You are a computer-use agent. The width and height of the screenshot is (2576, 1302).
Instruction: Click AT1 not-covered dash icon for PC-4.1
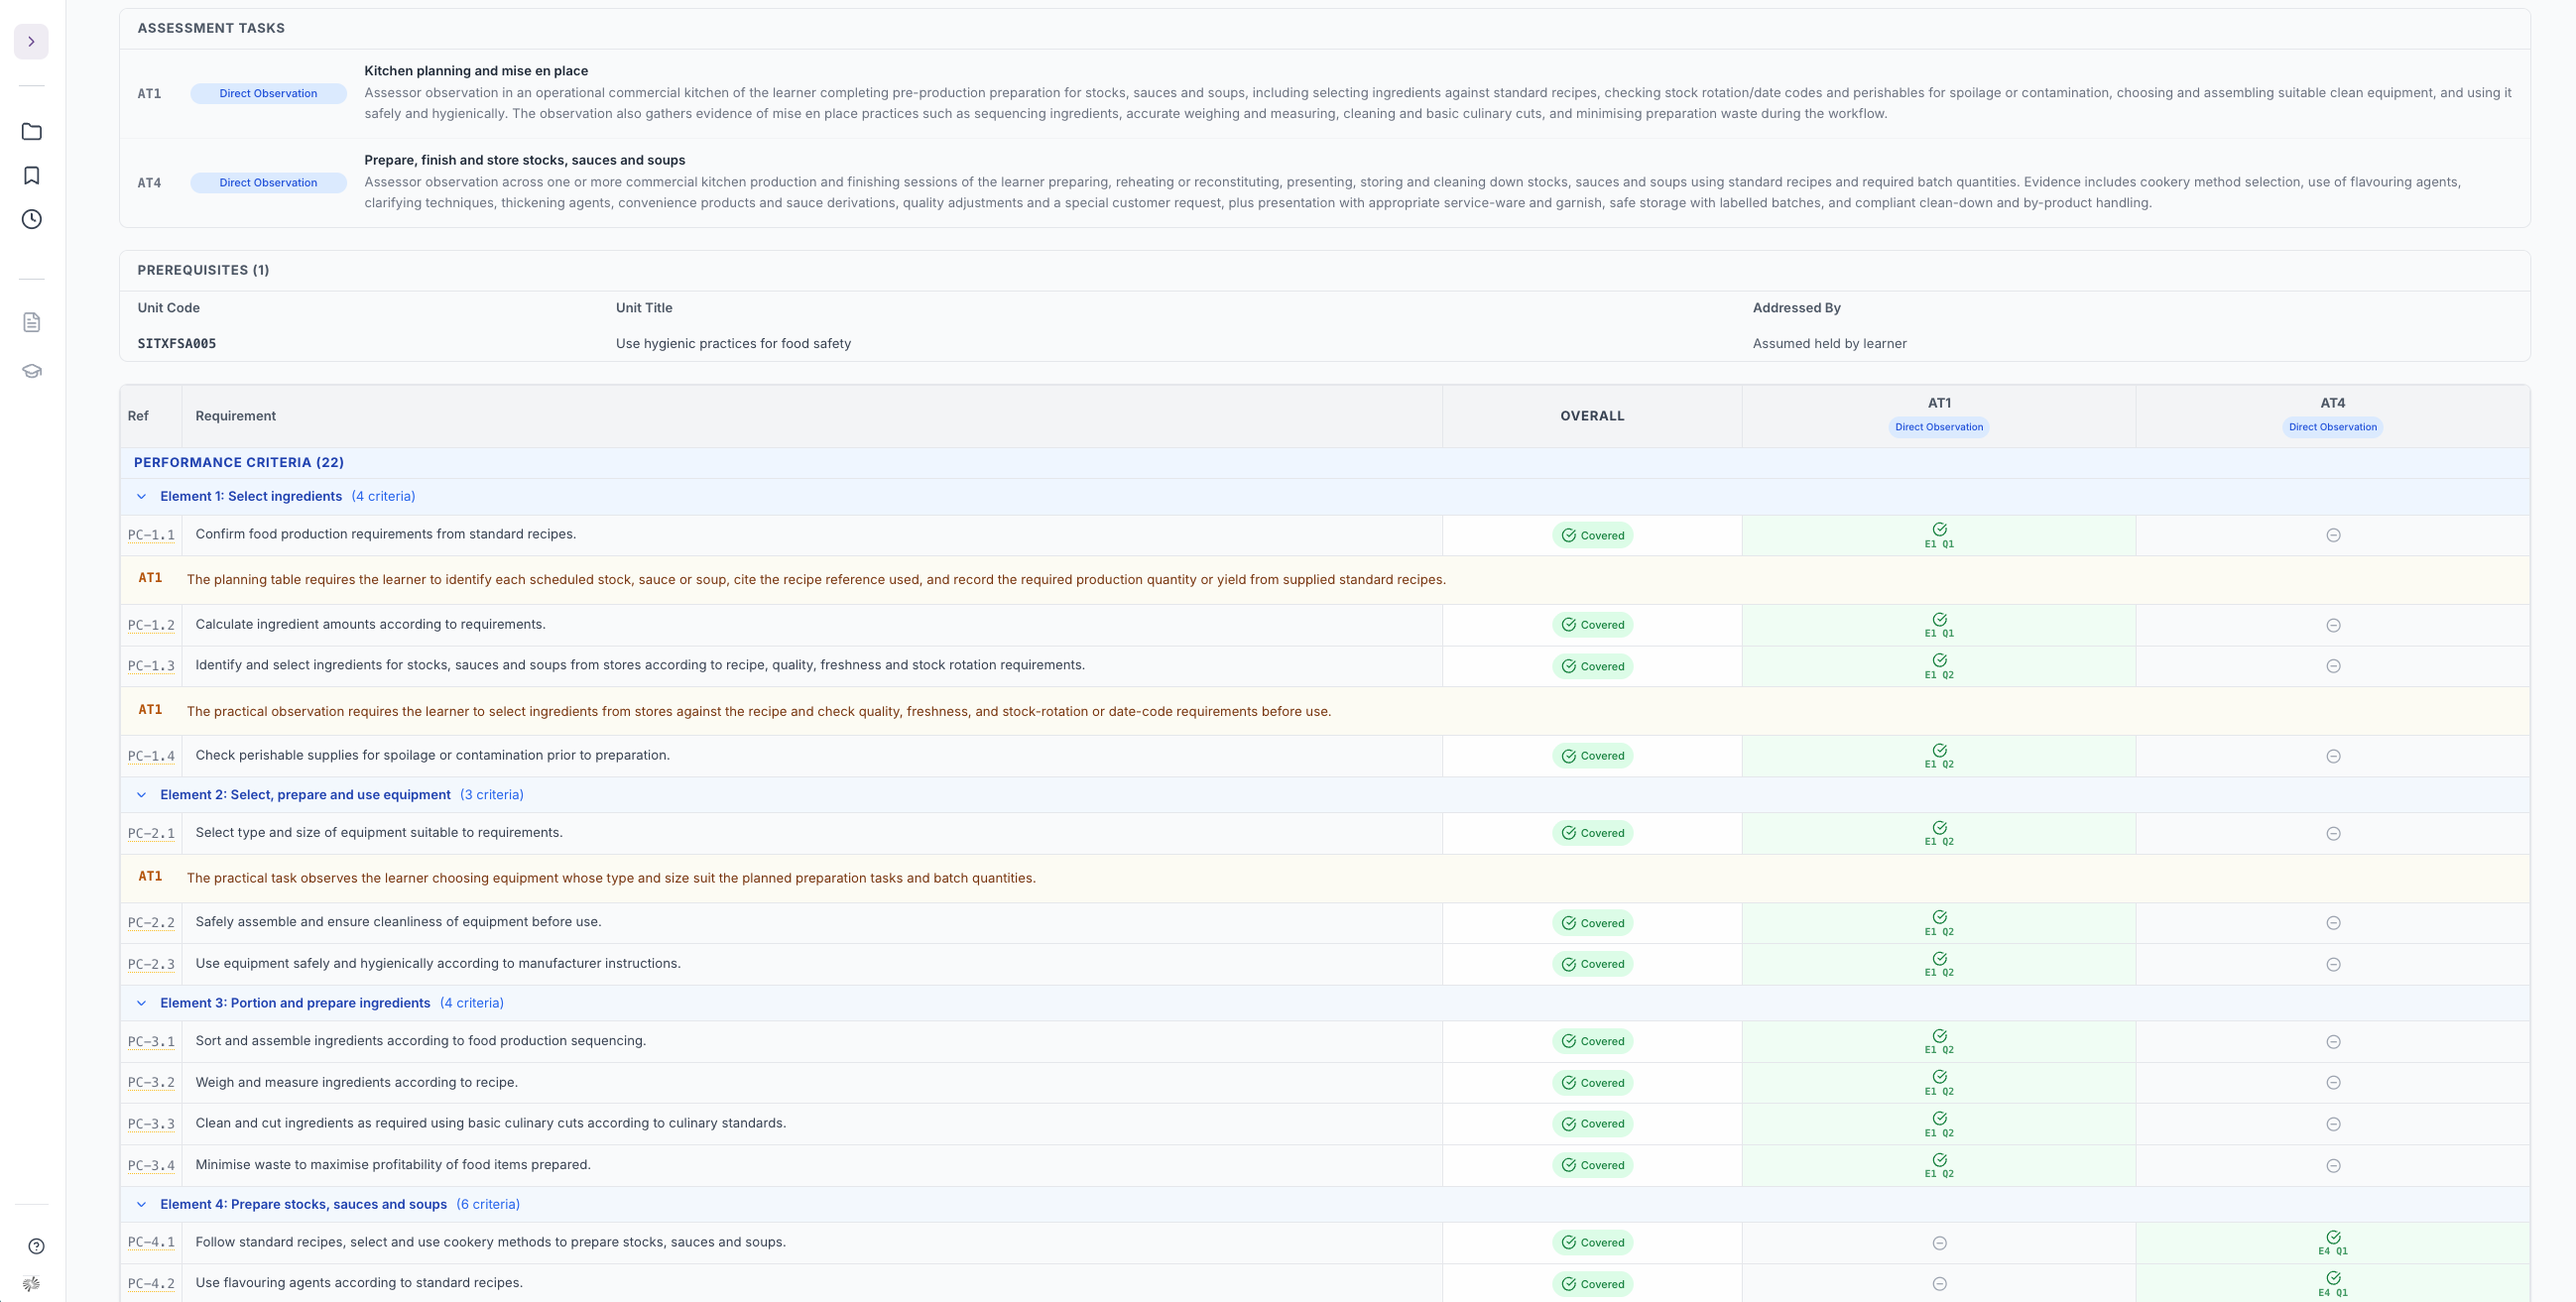click(1939, 1244)
